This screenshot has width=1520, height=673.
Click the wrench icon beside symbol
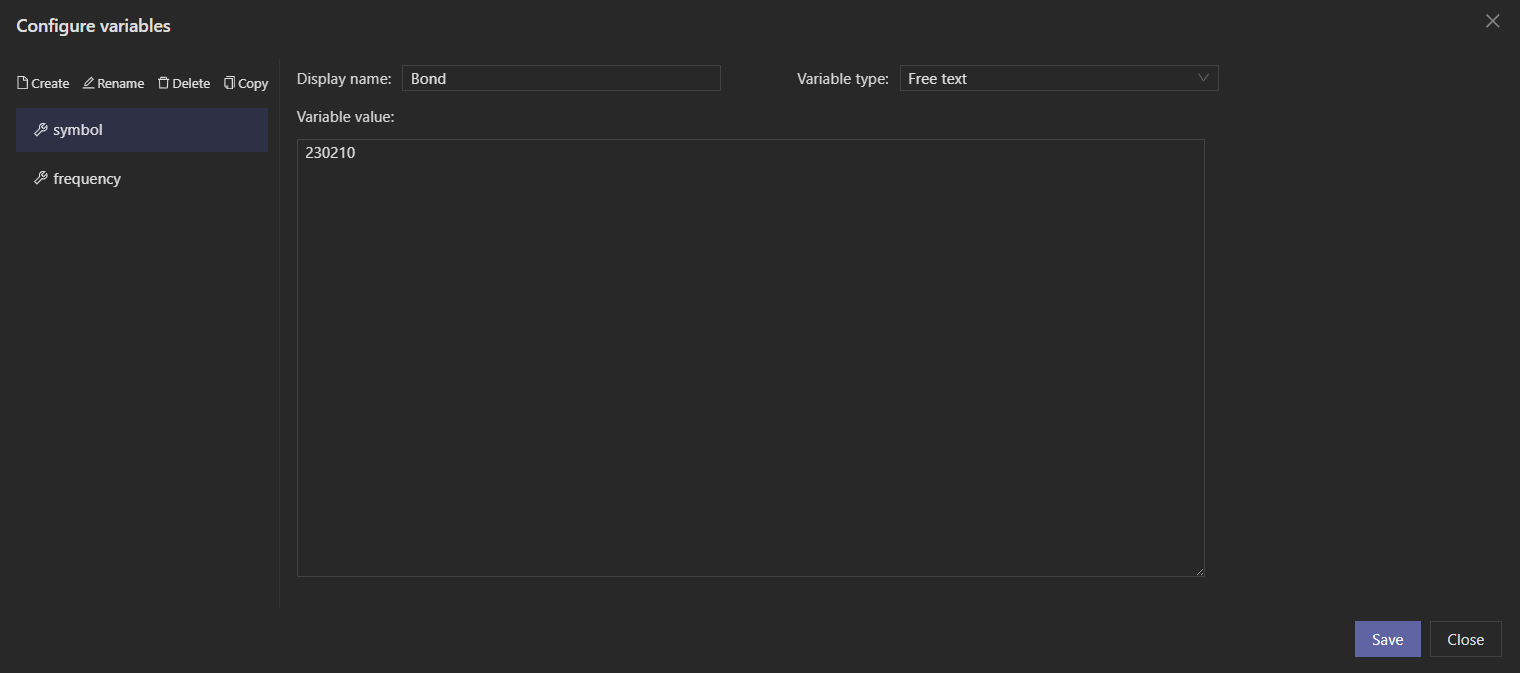[41, 130]
